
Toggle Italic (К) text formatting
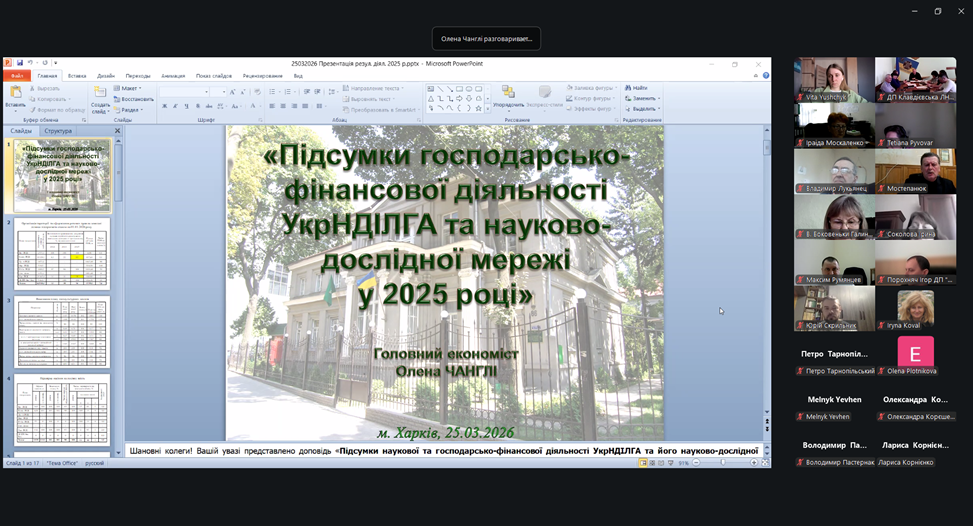click(174, 106)
